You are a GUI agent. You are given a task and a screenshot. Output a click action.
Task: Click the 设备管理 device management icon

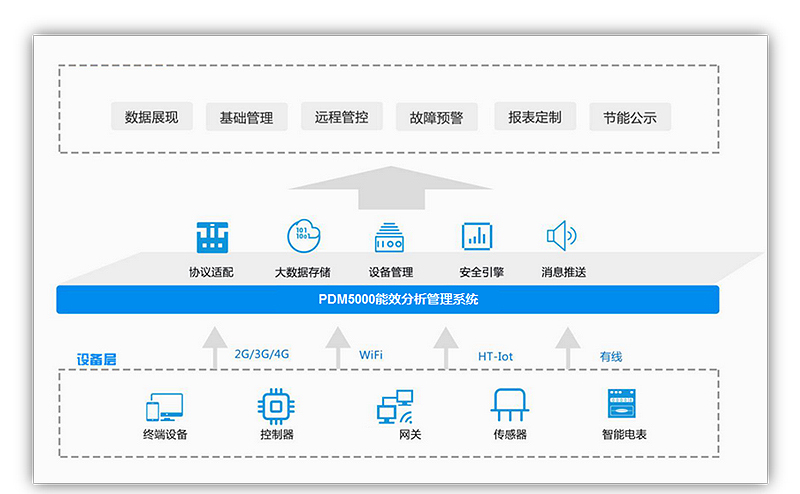point(390,237)
